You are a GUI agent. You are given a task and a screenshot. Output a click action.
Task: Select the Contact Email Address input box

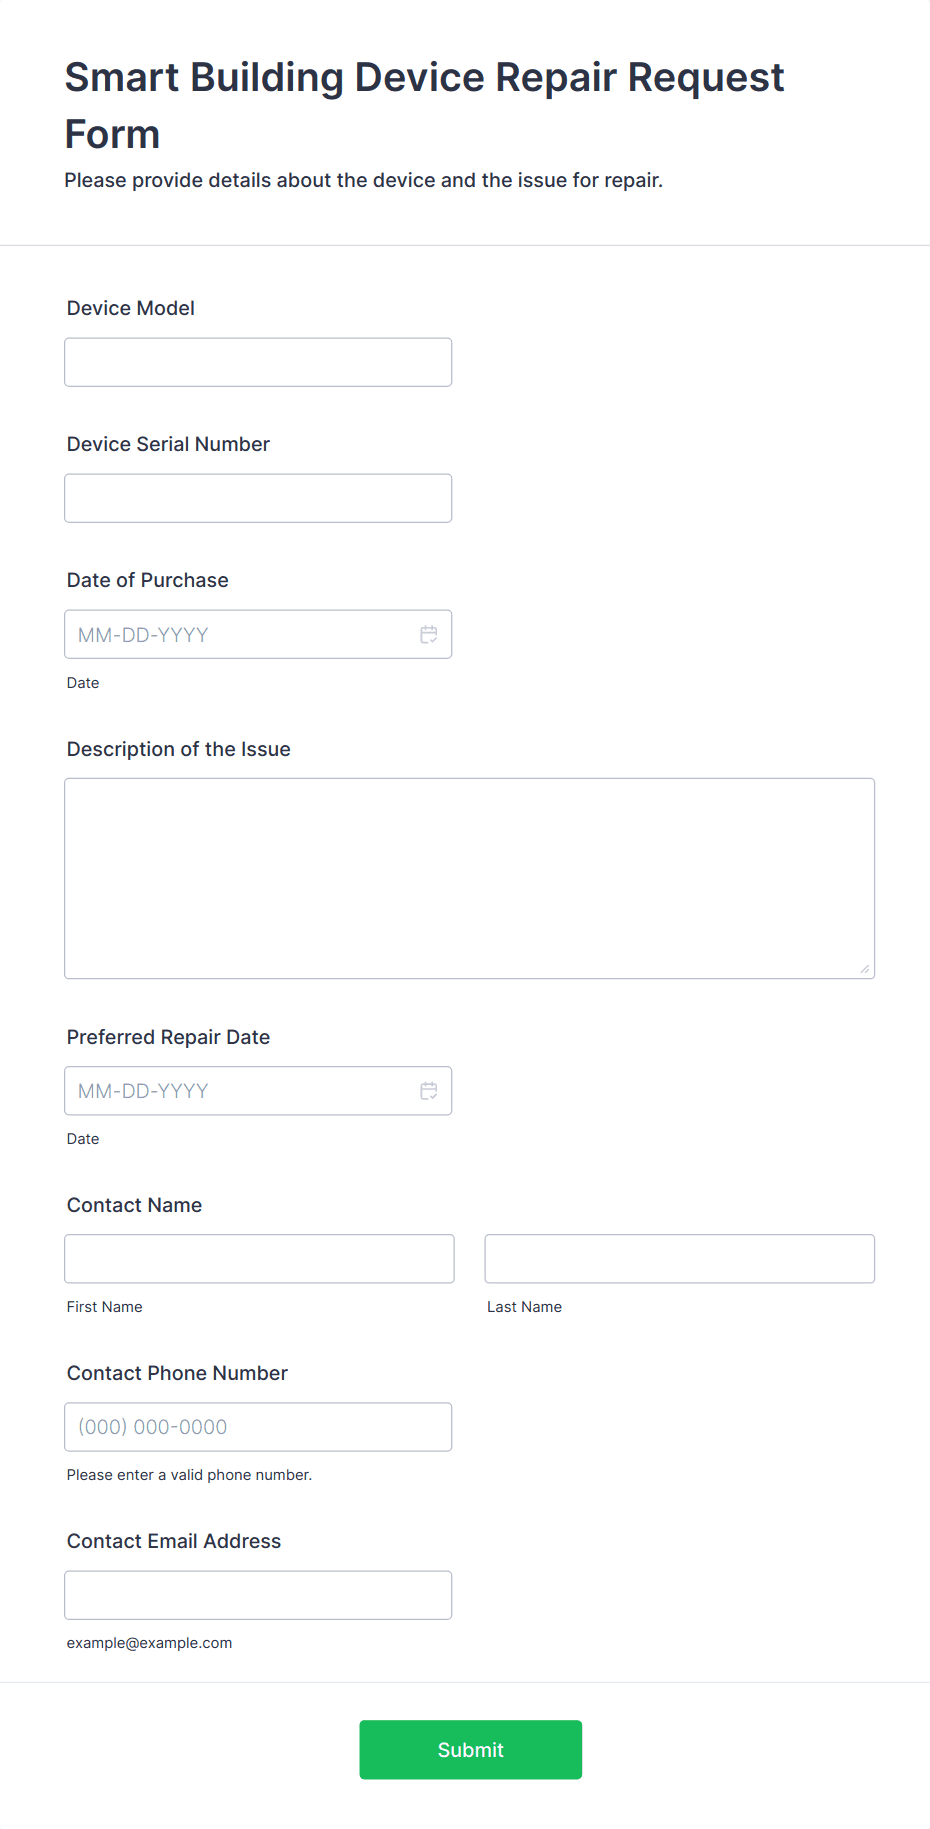(x=258, y=1594)
